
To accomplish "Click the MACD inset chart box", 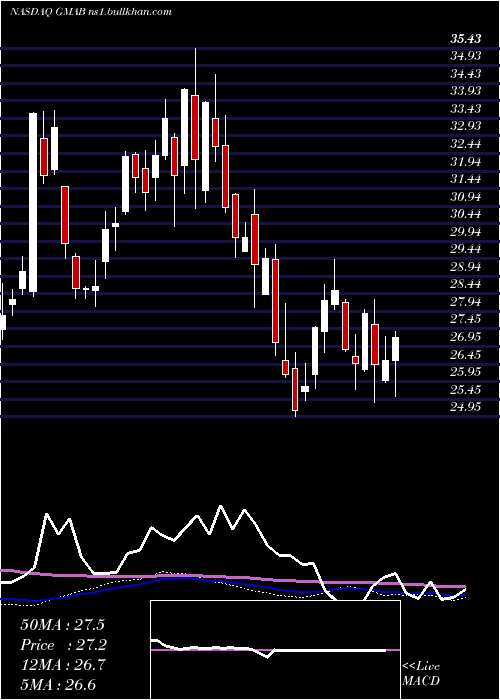I will (275, 650).
